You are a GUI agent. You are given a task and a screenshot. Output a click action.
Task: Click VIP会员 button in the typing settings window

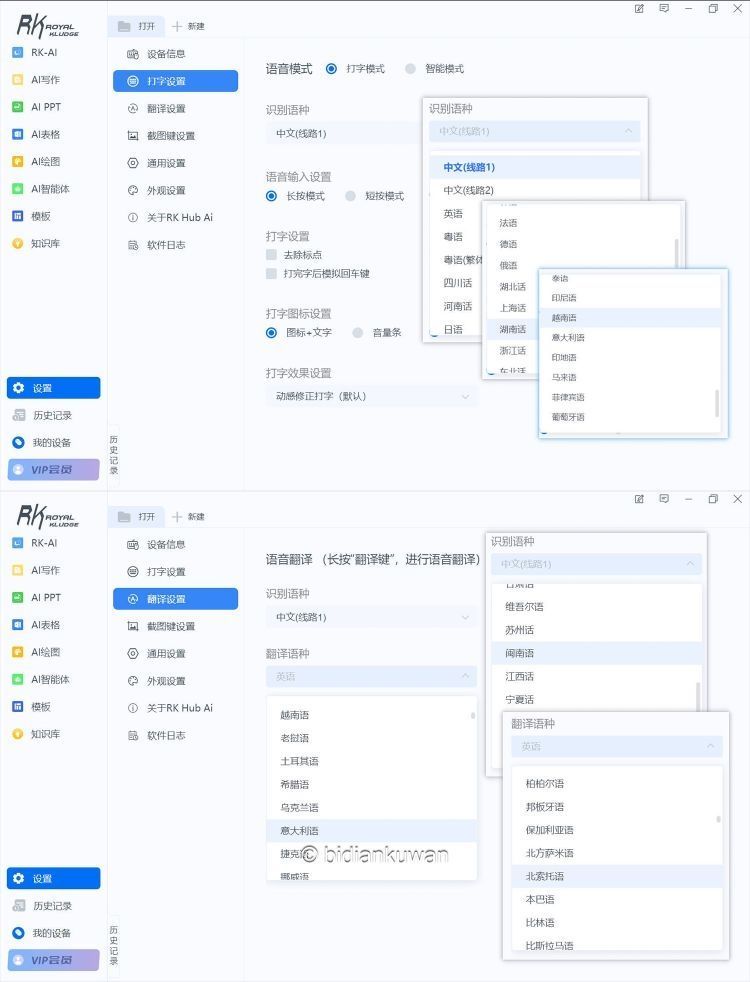pos(54,470)
